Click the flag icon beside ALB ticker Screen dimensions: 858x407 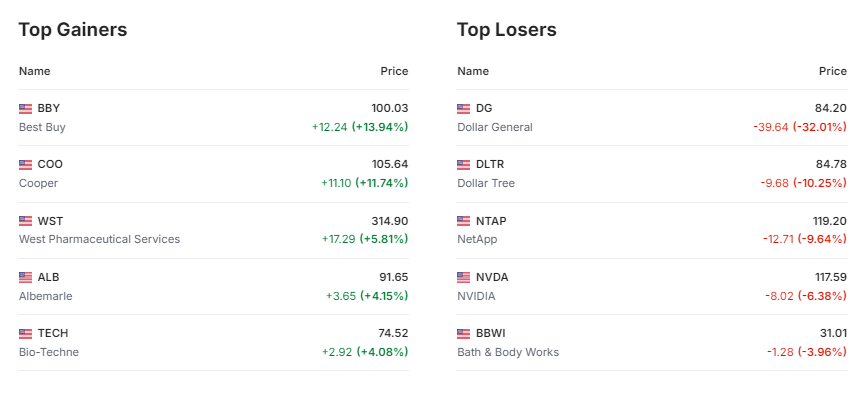[x=25, y=277]
